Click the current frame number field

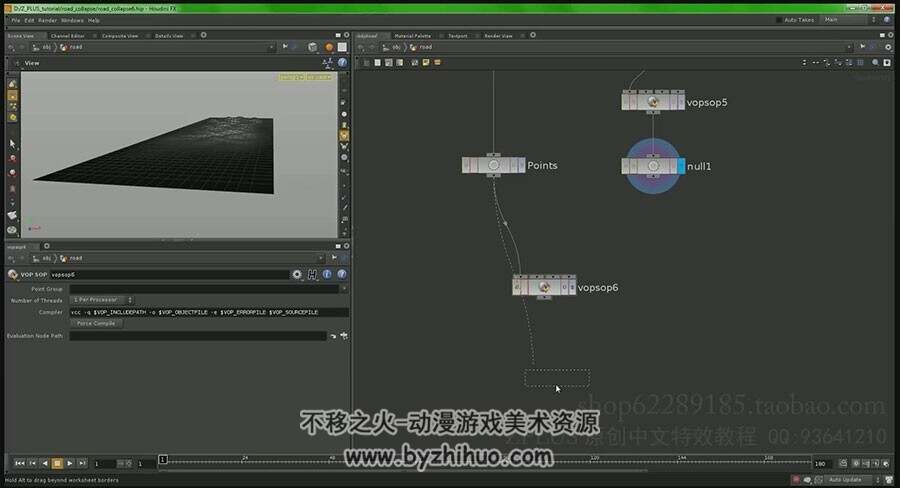104,463
